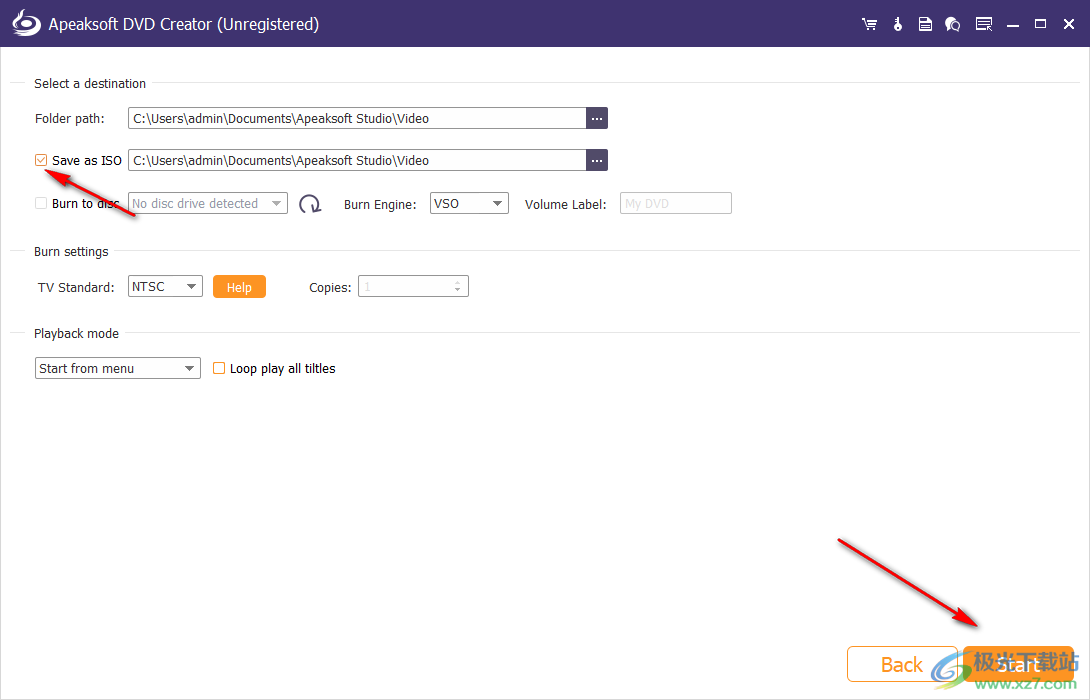1090x700 pixels.
Task: Expand the Burn Engine VSO dropdown
Action: point(469,203)
